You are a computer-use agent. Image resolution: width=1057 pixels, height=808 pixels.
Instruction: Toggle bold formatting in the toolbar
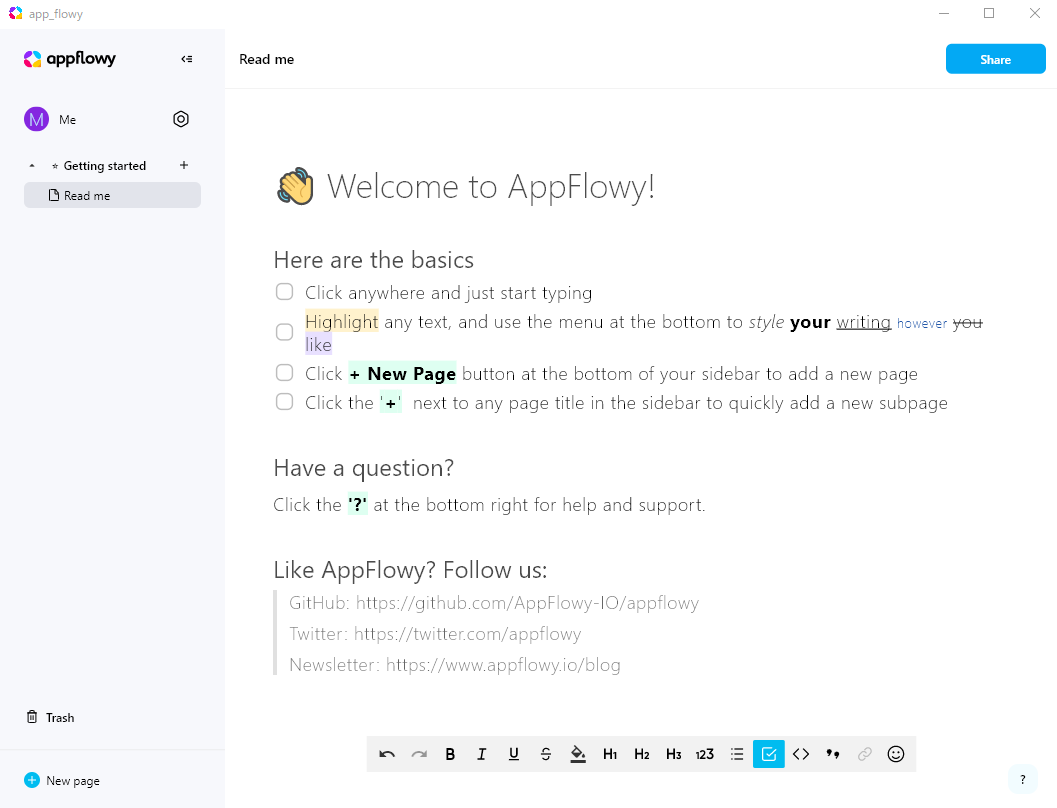[450, 754]
